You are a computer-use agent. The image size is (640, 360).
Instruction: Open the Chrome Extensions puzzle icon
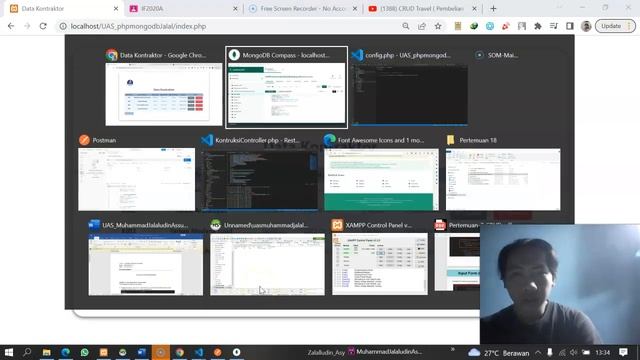[x=538, y=26]
